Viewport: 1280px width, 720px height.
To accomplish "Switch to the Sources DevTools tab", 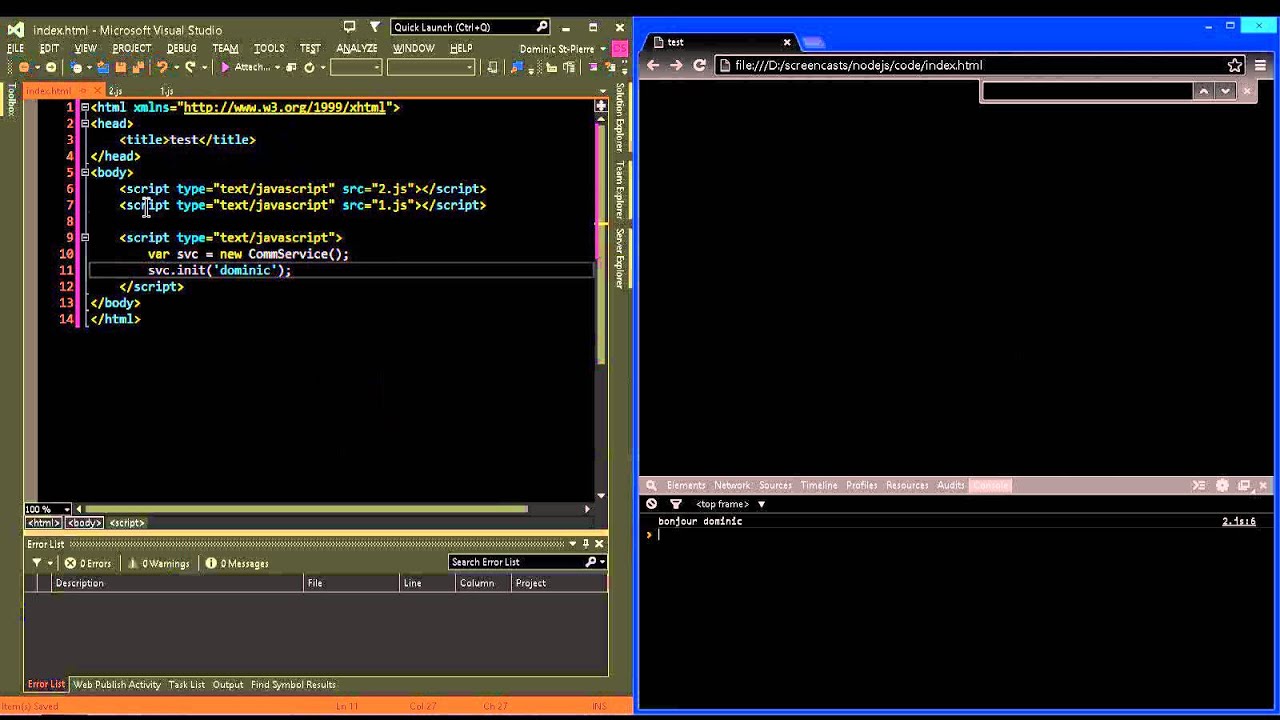I will click(x=775, y=485).
